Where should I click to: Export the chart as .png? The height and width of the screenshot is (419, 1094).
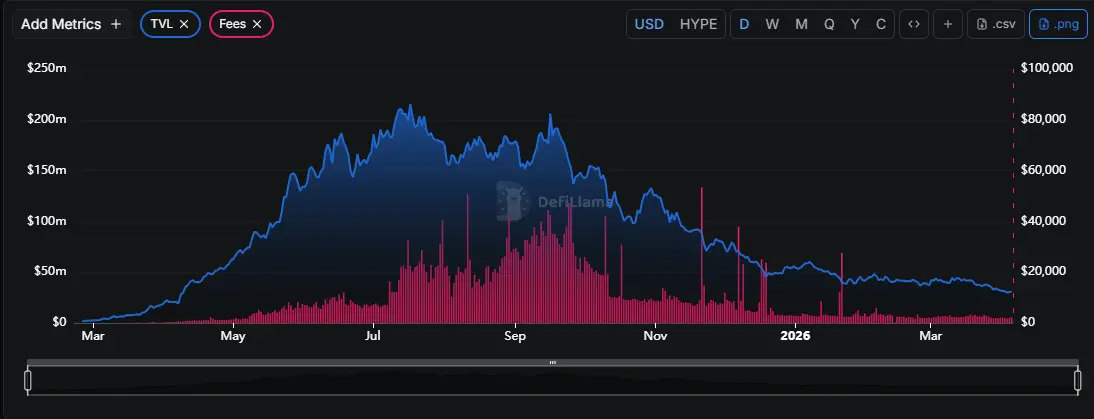[x=1058, y=24]
